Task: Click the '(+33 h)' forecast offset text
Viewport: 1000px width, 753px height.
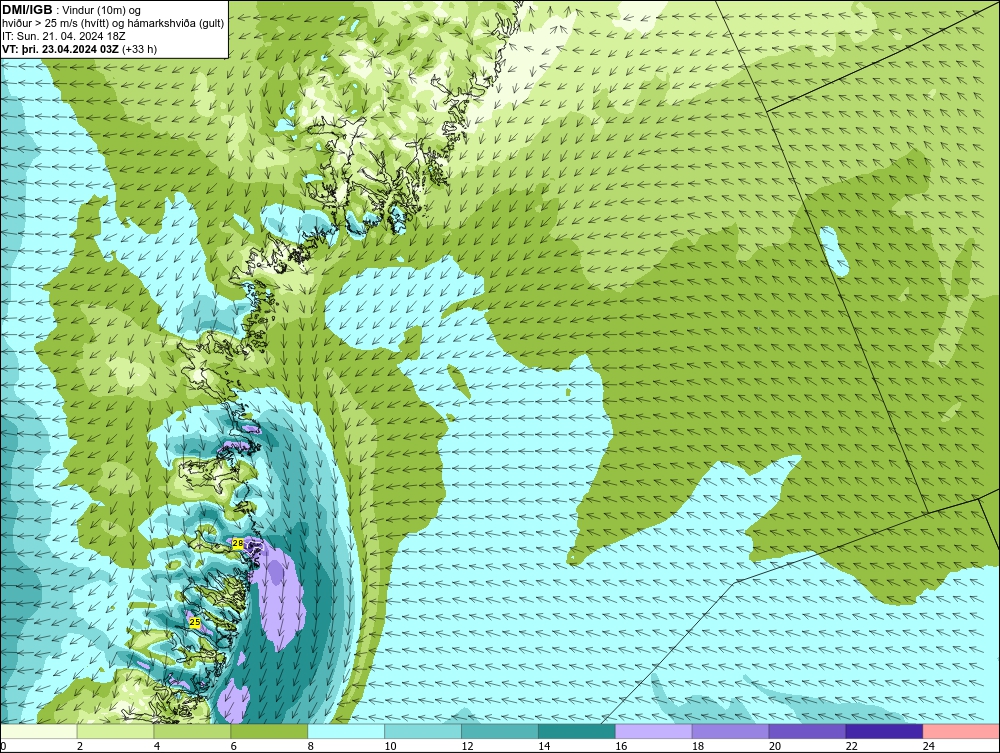Action: point(140,48)
